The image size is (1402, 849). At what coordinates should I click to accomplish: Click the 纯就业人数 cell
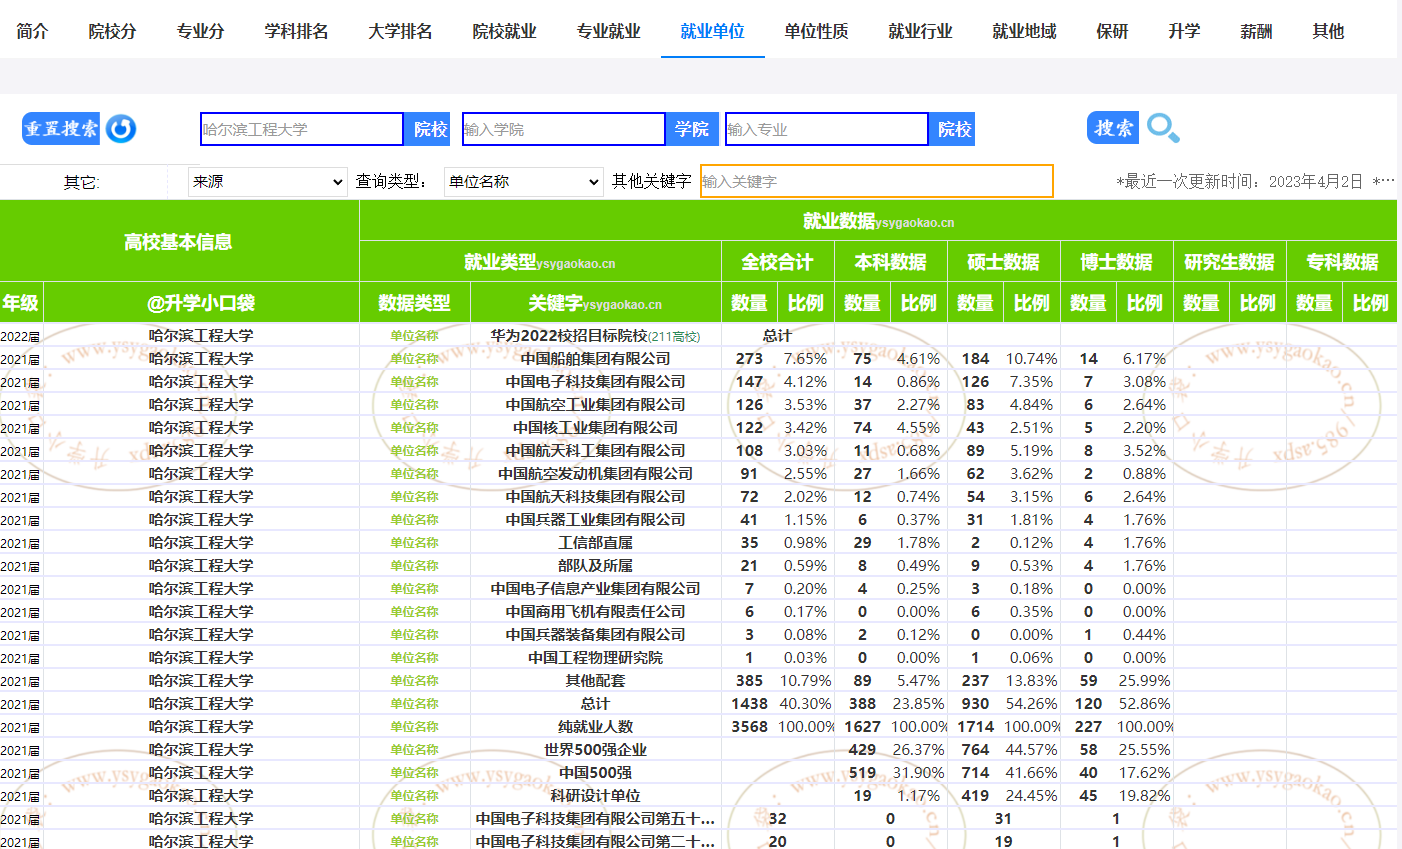[x=595, y=726]
